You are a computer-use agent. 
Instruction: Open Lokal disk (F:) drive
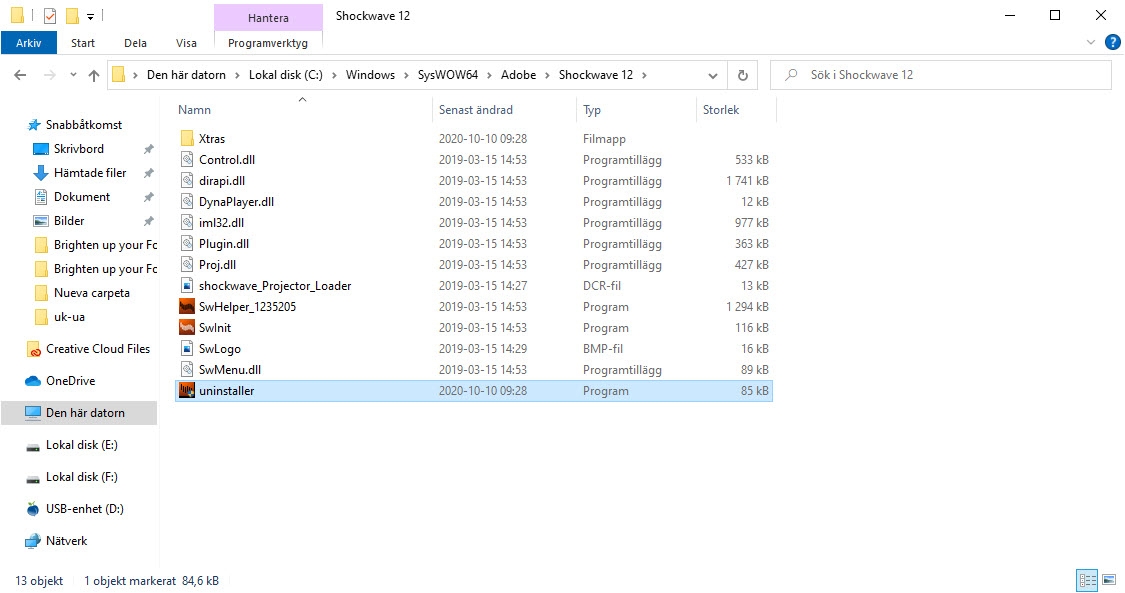[72, 477]
